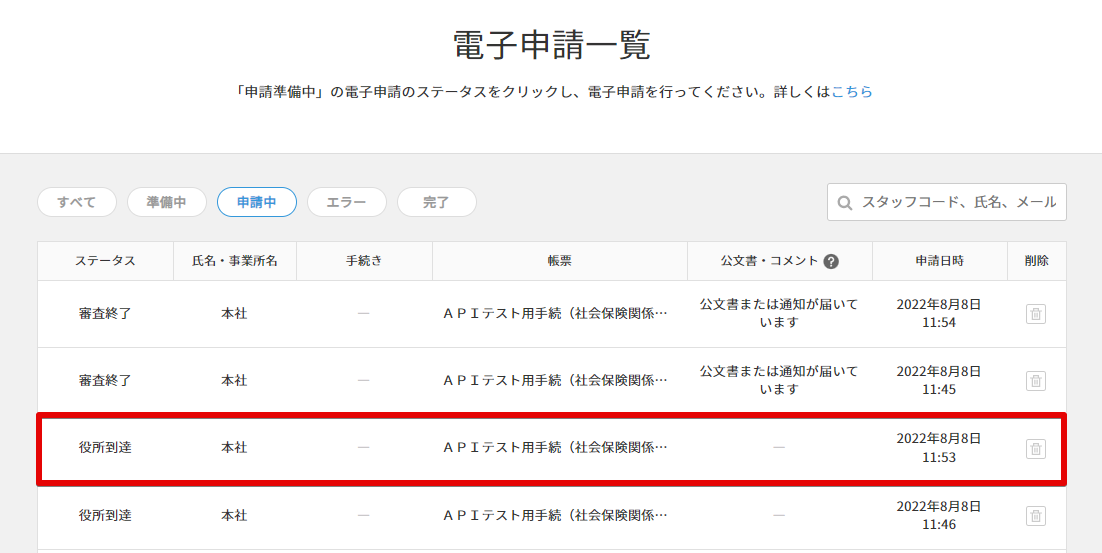Image resolution: width=1102 pixels, height=553 pixels.
Task: Open the 審査終了 status of the 11:54 row
Action: tap(105, 313)
